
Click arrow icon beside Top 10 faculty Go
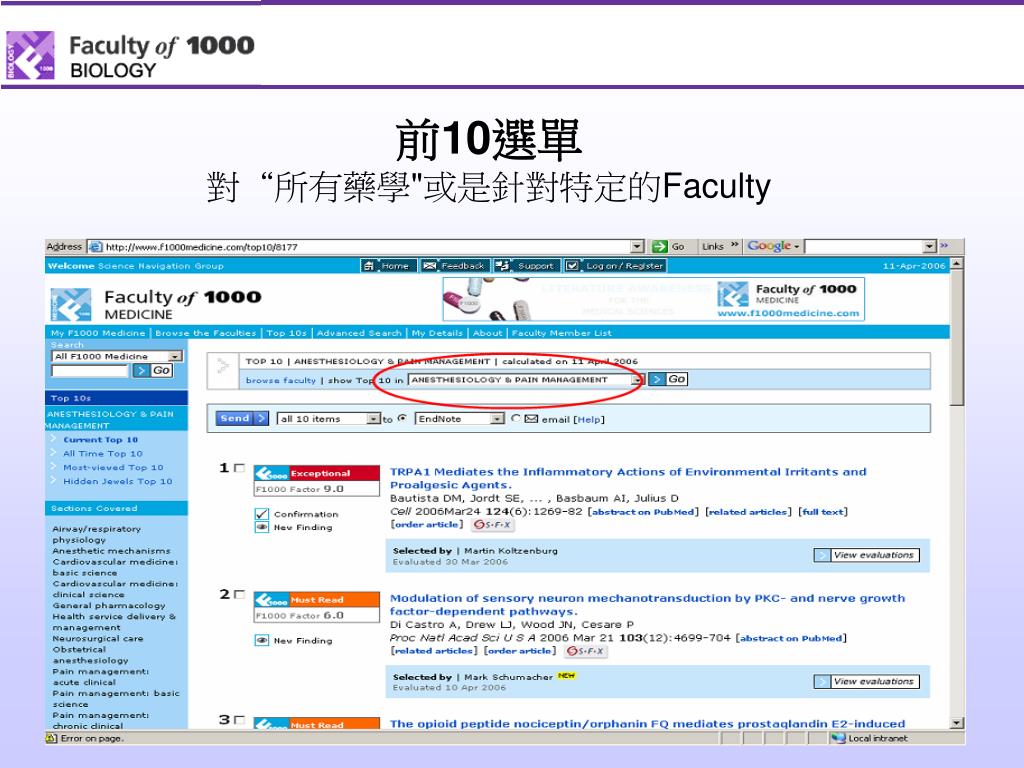pos(657,379)
